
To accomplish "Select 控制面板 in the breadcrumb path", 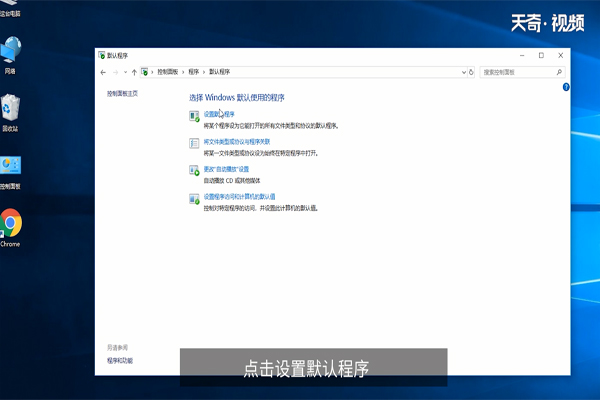I will click(x=168, y=72).
